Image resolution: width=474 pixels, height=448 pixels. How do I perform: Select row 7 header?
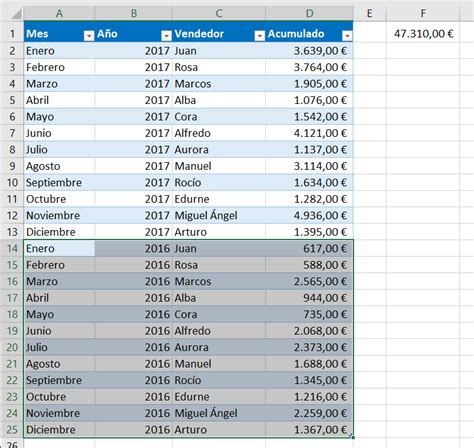(x=12, y=133)
